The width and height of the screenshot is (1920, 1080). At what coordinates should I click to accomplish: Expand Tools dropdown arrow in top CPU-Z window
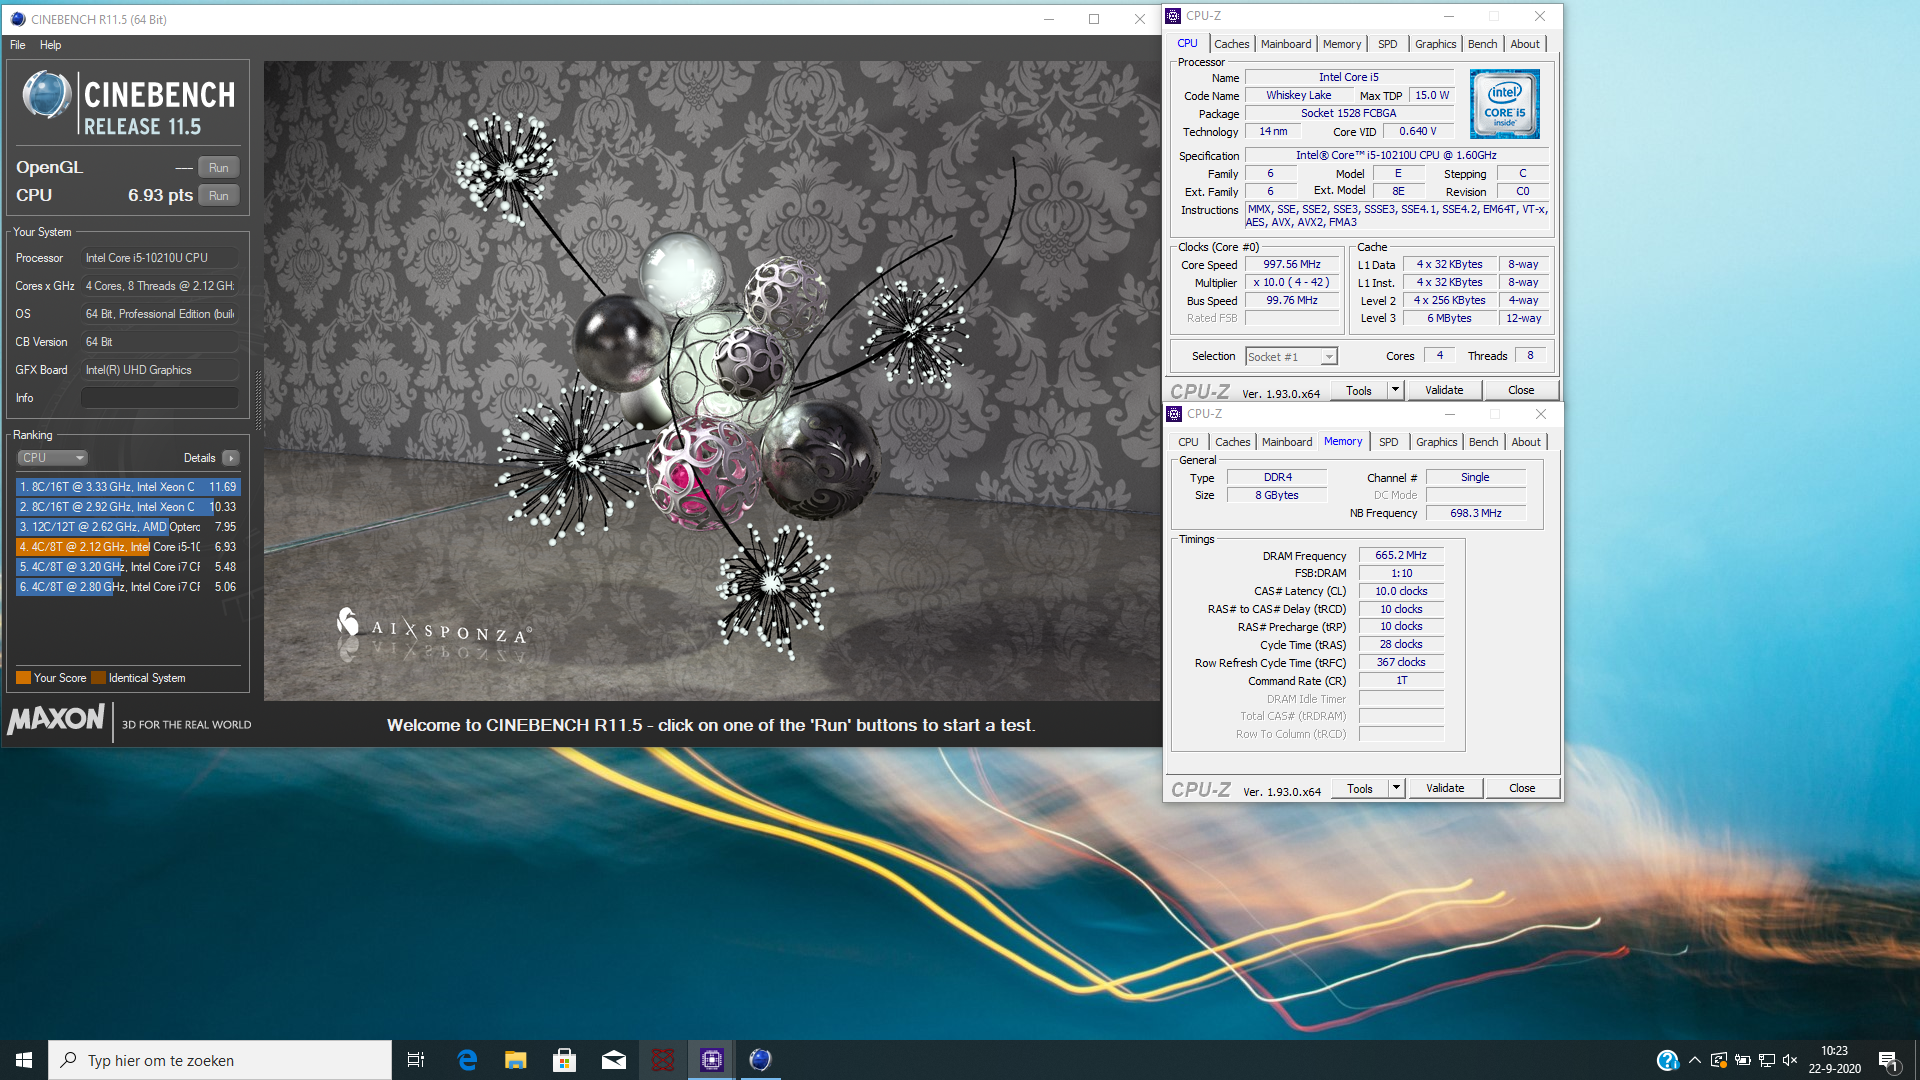coord(1396,391)
